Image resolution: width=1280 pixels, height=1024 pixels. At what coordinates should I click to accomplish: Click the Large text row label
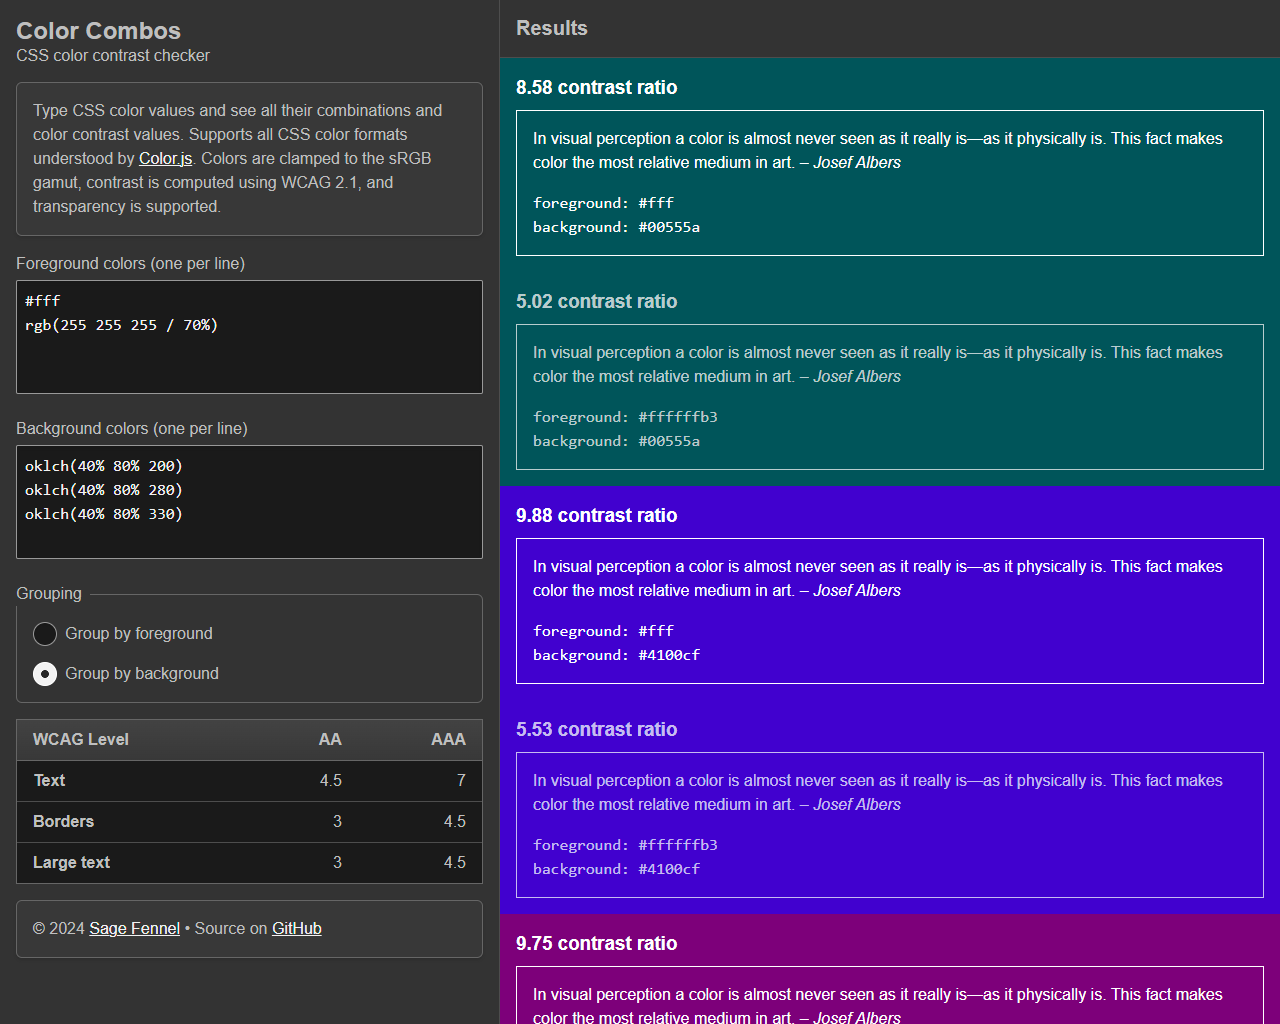coord(71,862)
